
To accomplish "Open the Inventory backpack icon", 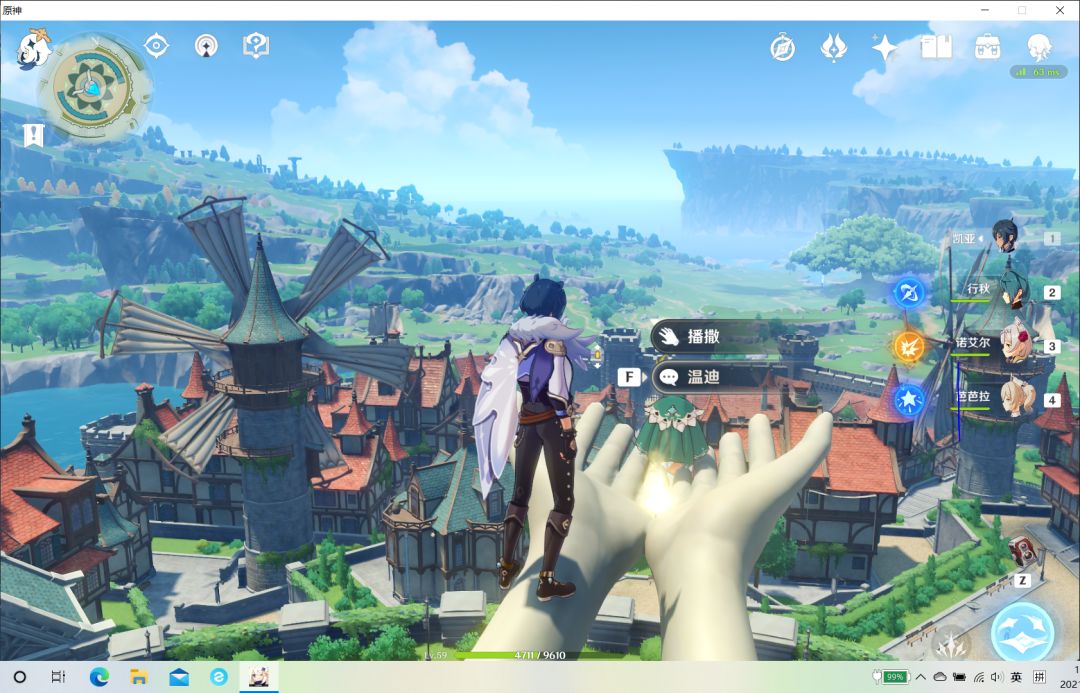I will tap(988, 48).
